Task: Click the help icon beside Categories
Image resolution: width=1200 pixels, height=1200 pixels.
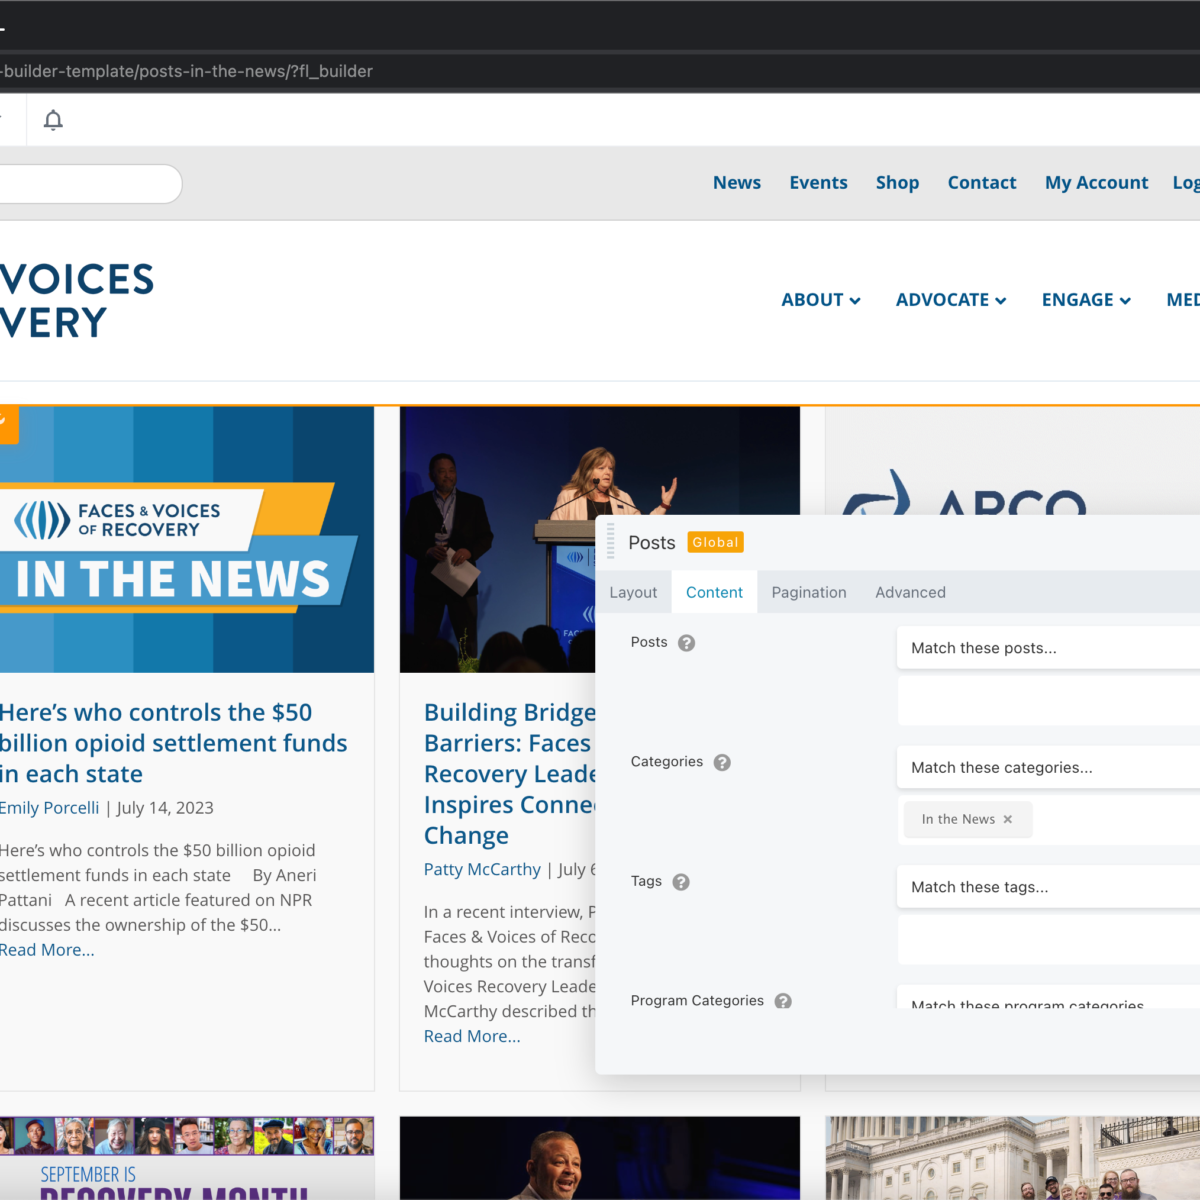Action: pos(722,763)
